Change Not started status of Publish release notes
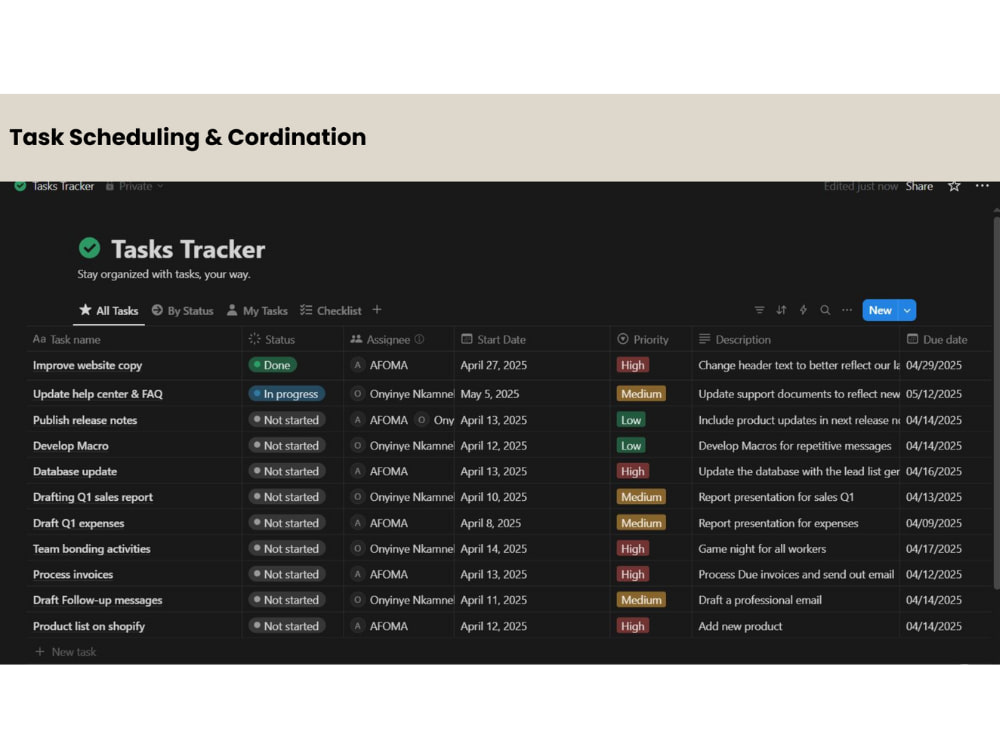This screenshot has height=750, width=1000. tap(287, 420)
